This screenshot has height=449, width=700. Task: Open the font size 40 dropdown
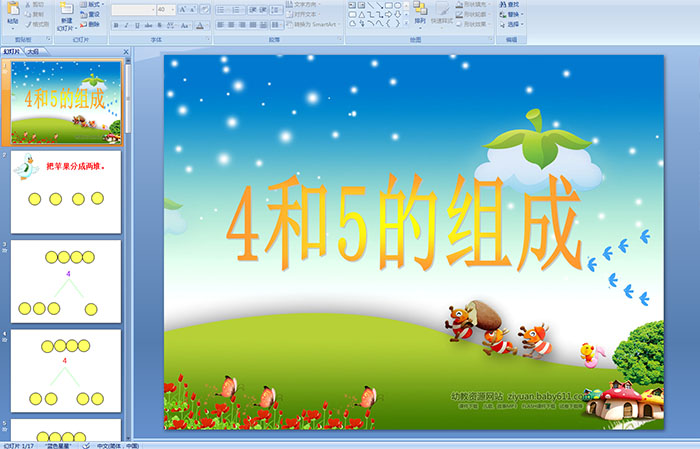point(173,9)
